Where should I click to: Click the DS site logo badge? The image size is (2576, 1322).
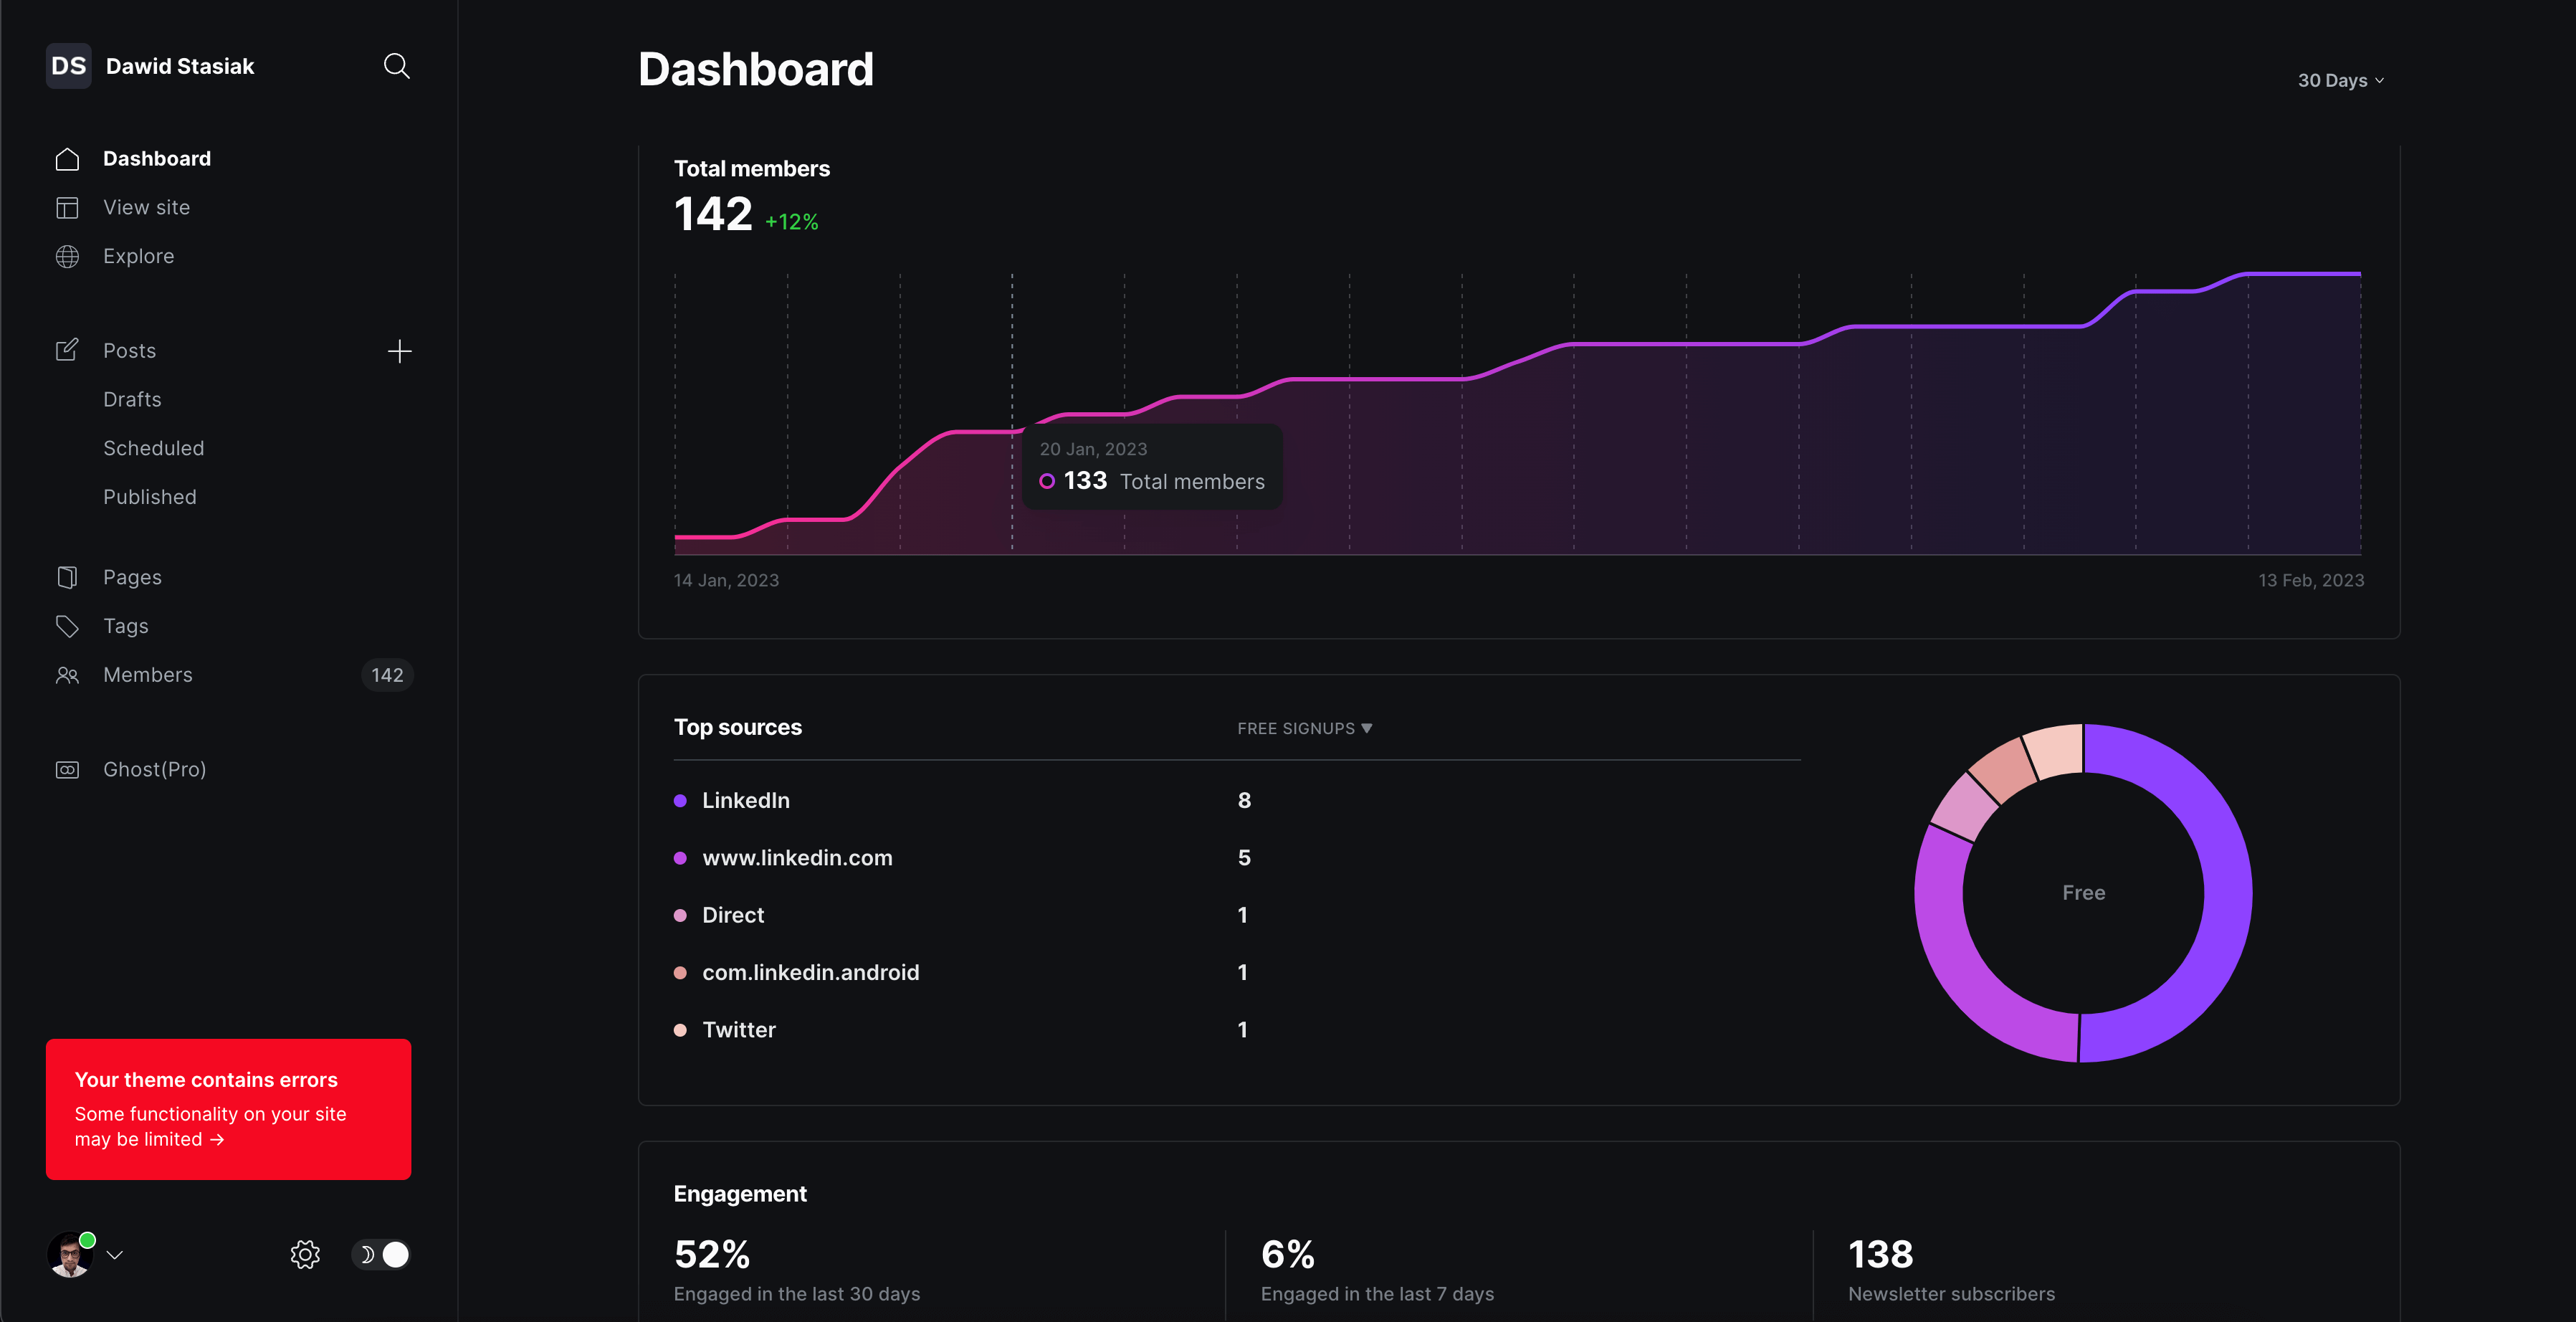[x=69, y=66]
